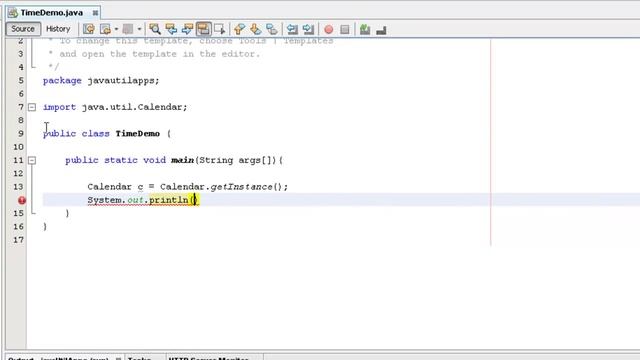Viewport: 640px width, 360px height.
Task: Find the next occurrence
Action: tap(187, 29)
